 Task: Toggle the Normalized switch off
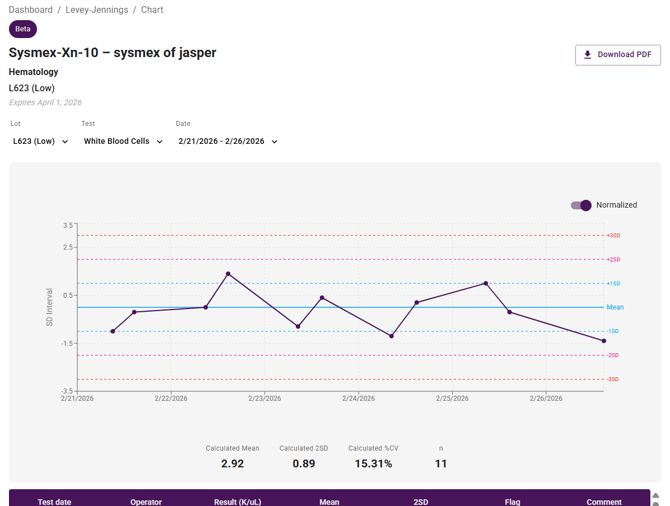point(581,205)
